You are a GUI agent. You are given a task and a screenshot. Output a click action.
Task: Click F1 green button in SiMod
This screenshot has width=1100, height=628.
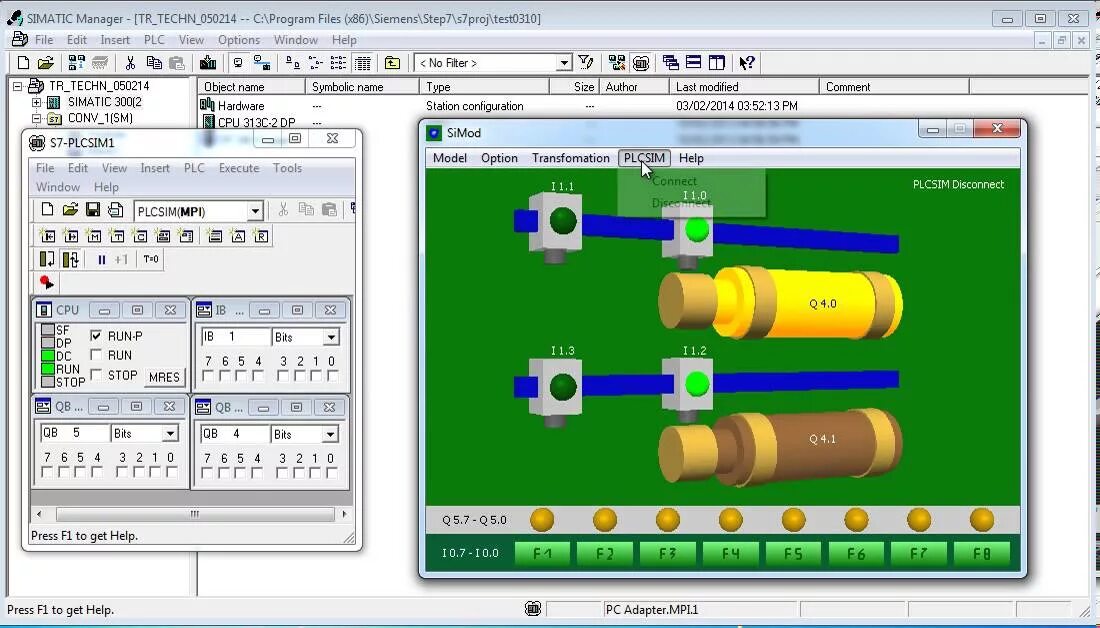point(542,554)
